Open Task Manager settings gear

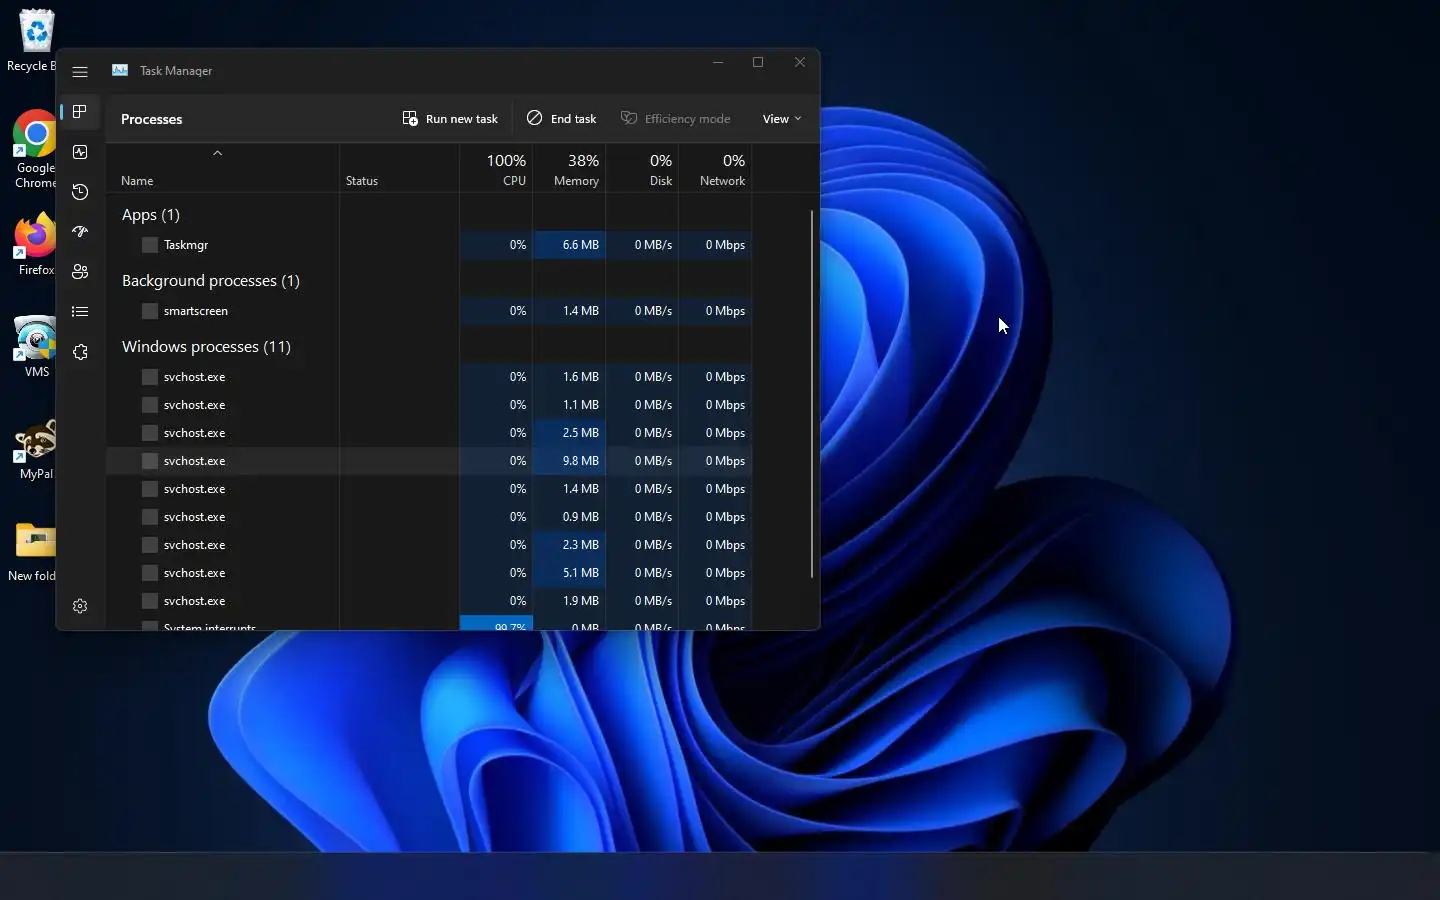(80, 606)
